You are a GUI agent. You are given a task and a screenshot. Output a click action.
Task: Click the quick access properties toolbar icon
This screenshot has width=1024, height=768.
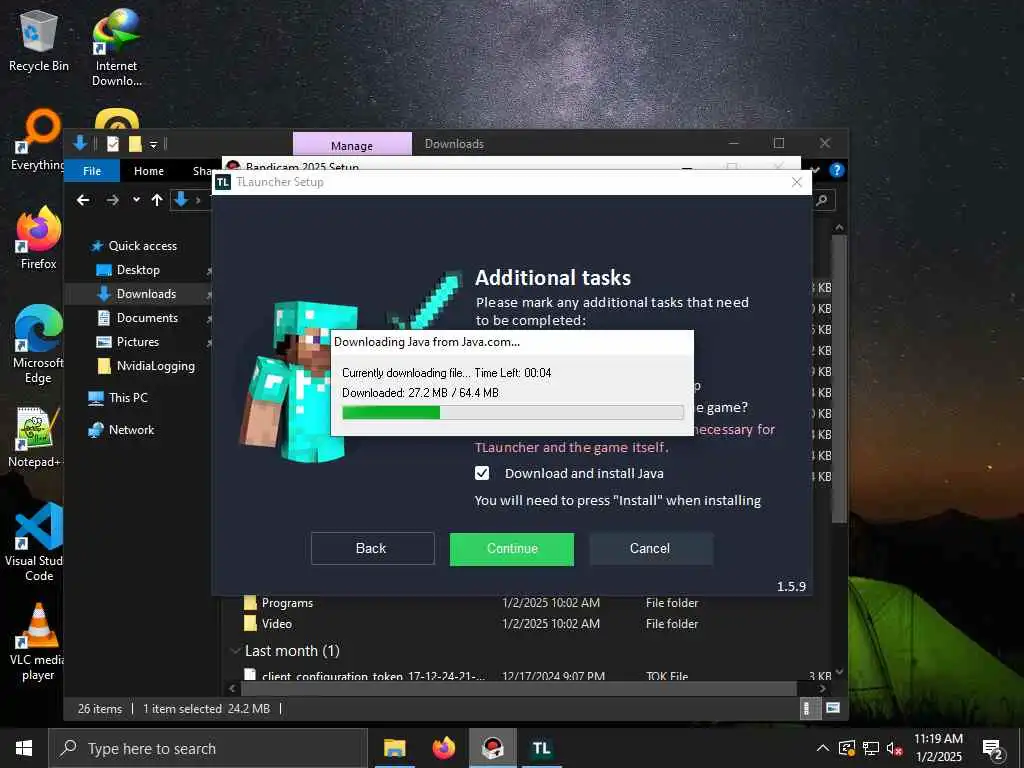(x=113, y=144)
